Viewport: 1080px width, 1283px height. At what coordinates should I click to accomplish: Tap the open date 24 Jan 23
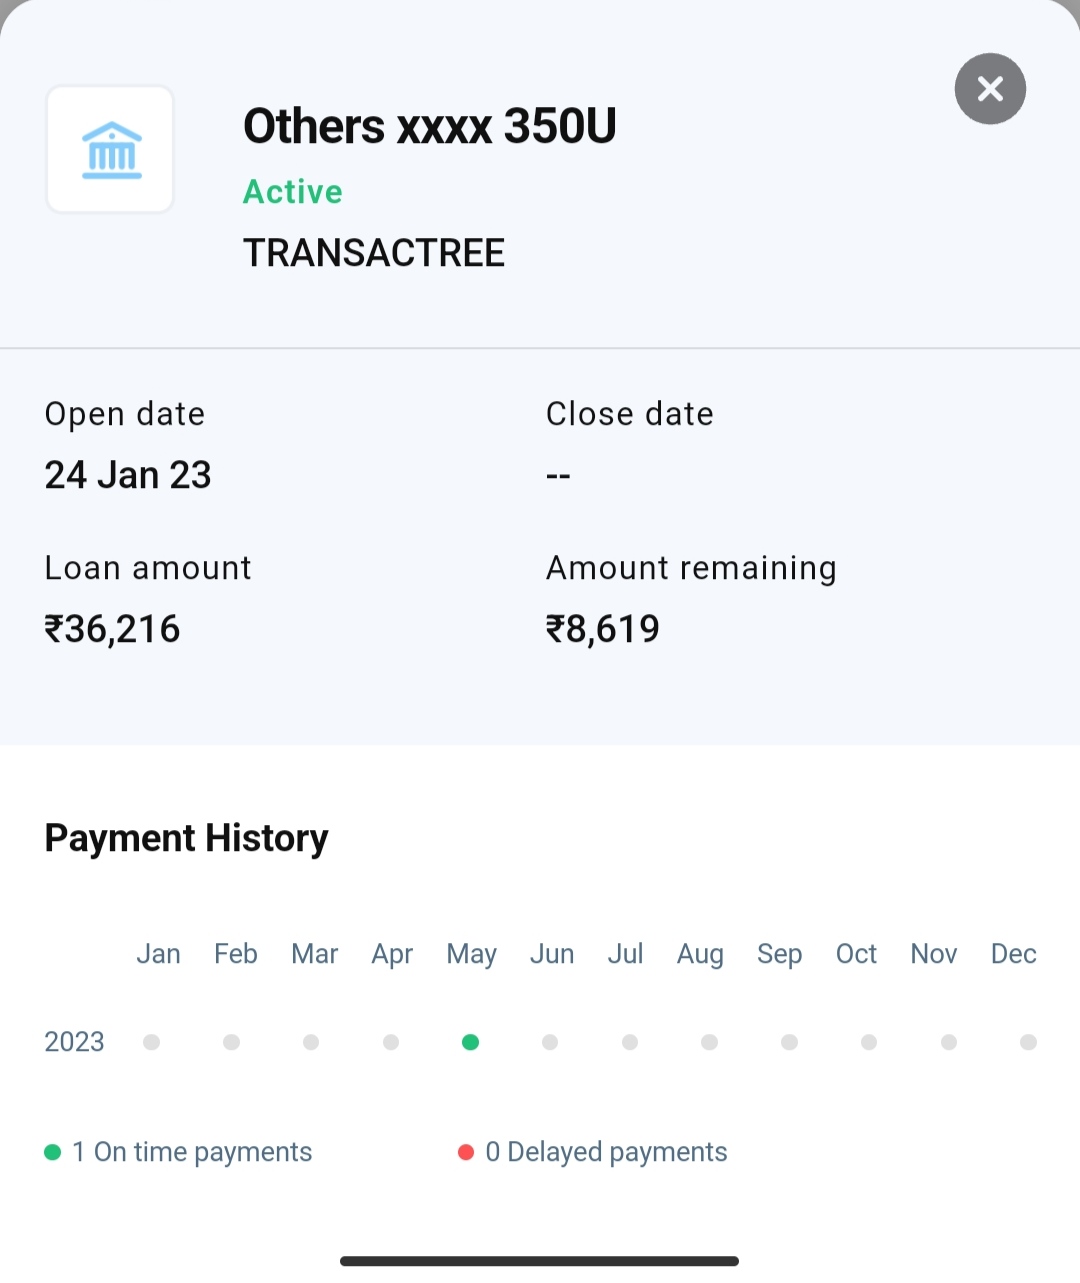click(128, 475)
